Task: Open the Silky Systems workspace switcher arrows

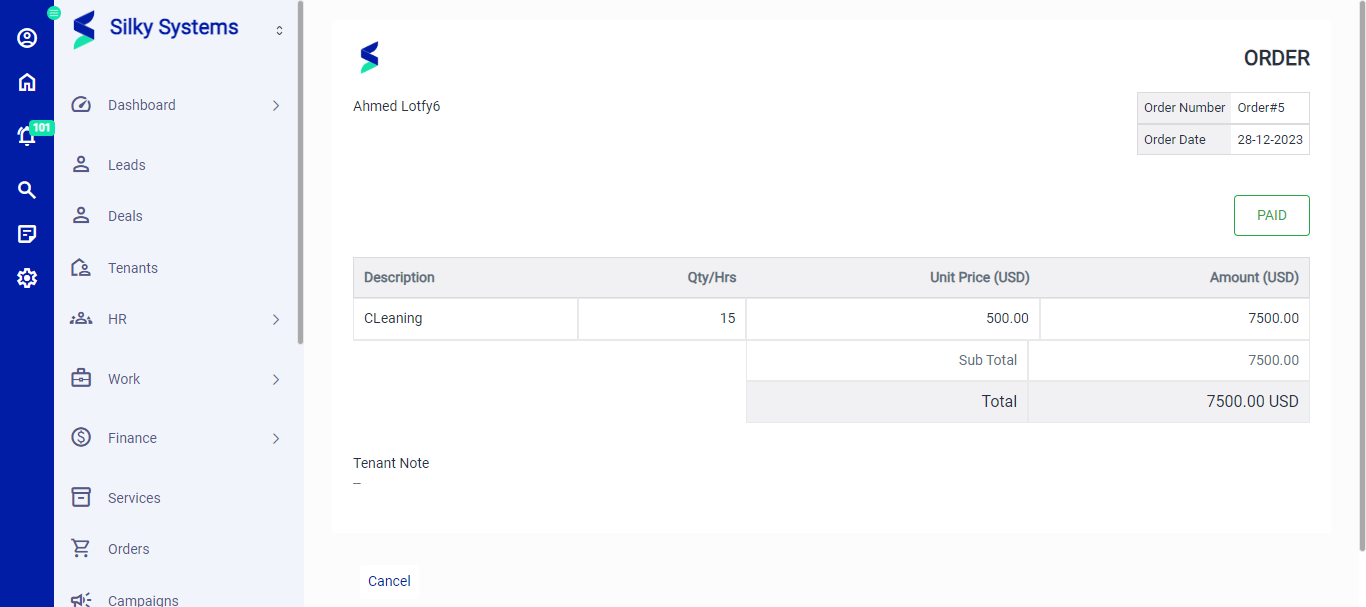Action: click(x=279, y=31)
